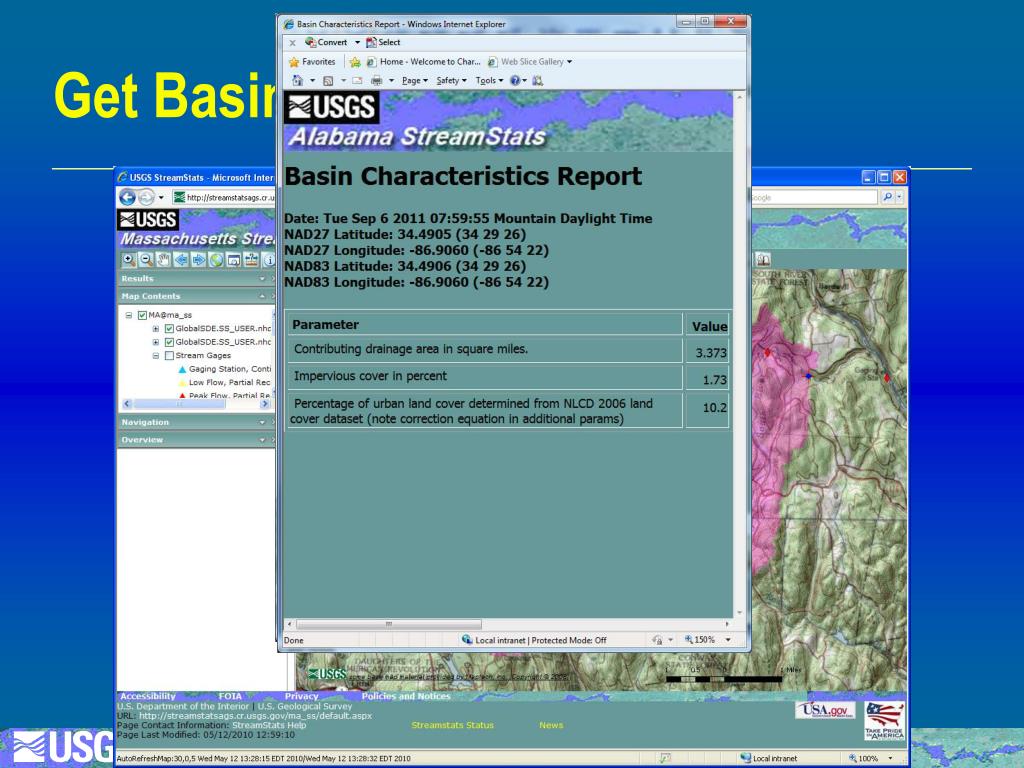The height and width of the screenshot is (768, 1024).
Task: Expand the Navigation panel arrow
Action: point(263,423)
